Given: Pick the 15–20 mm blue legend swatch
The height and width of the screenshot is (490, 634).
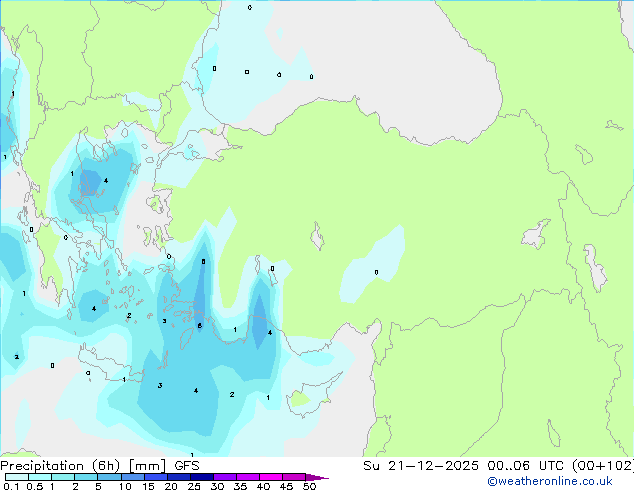Looking at the screenshot, I should pos(156,477).
